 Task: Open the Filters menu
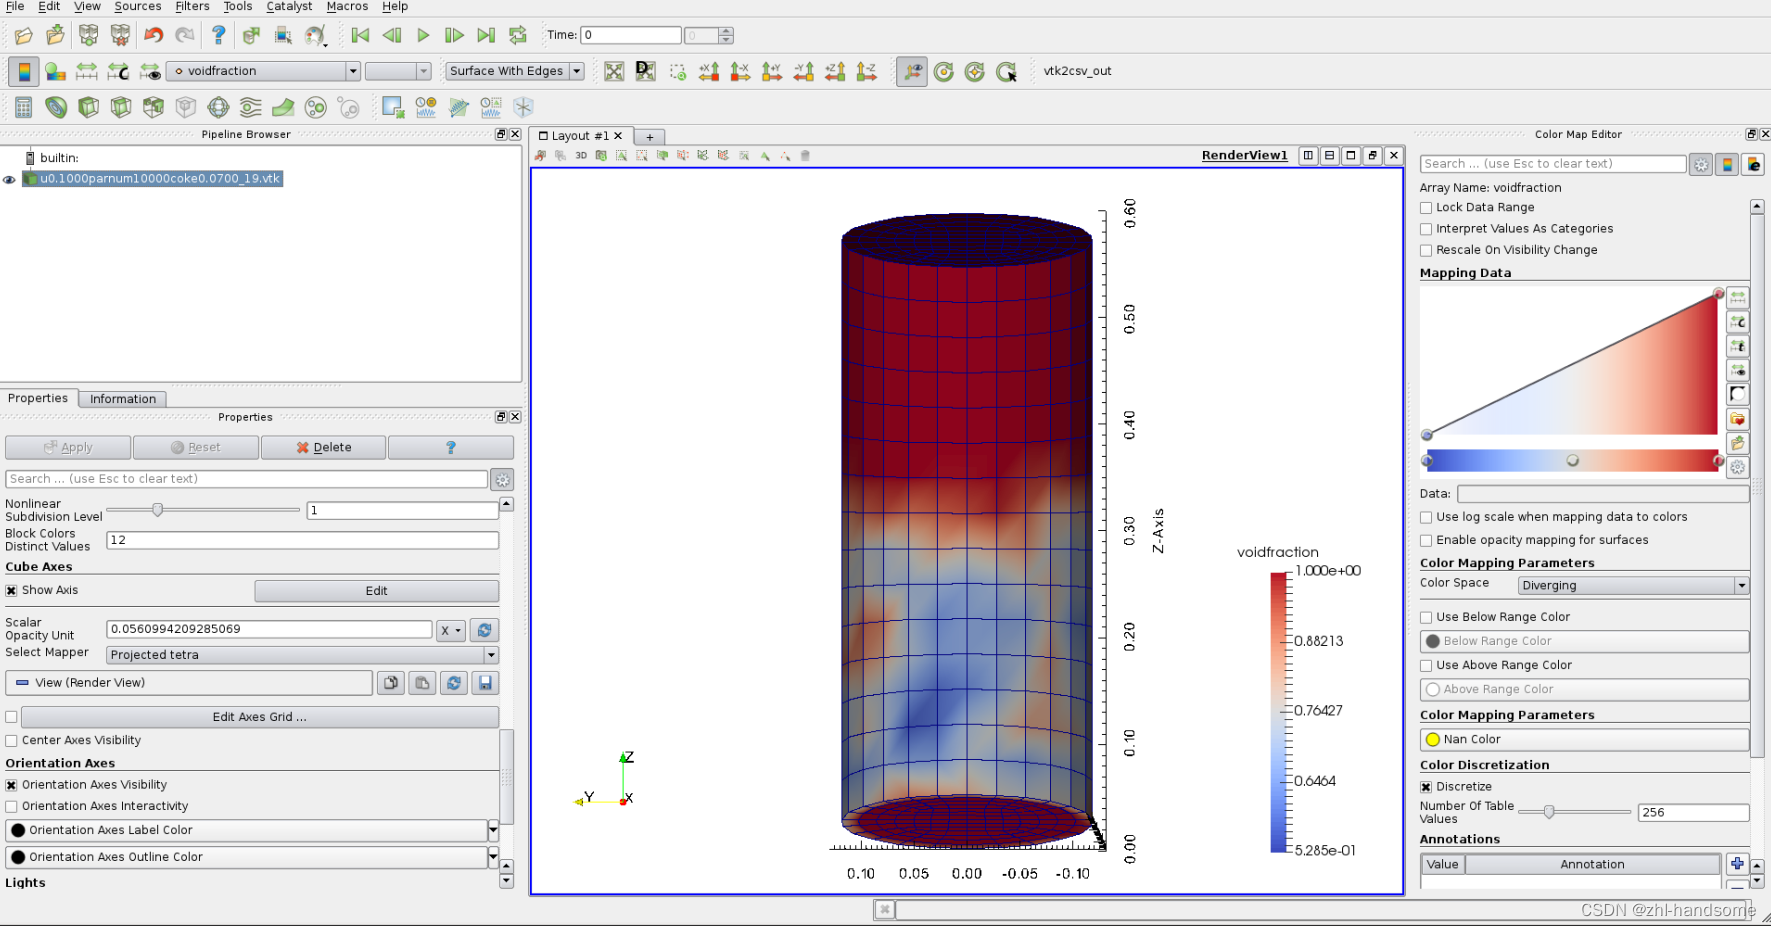tap(192, 7)
